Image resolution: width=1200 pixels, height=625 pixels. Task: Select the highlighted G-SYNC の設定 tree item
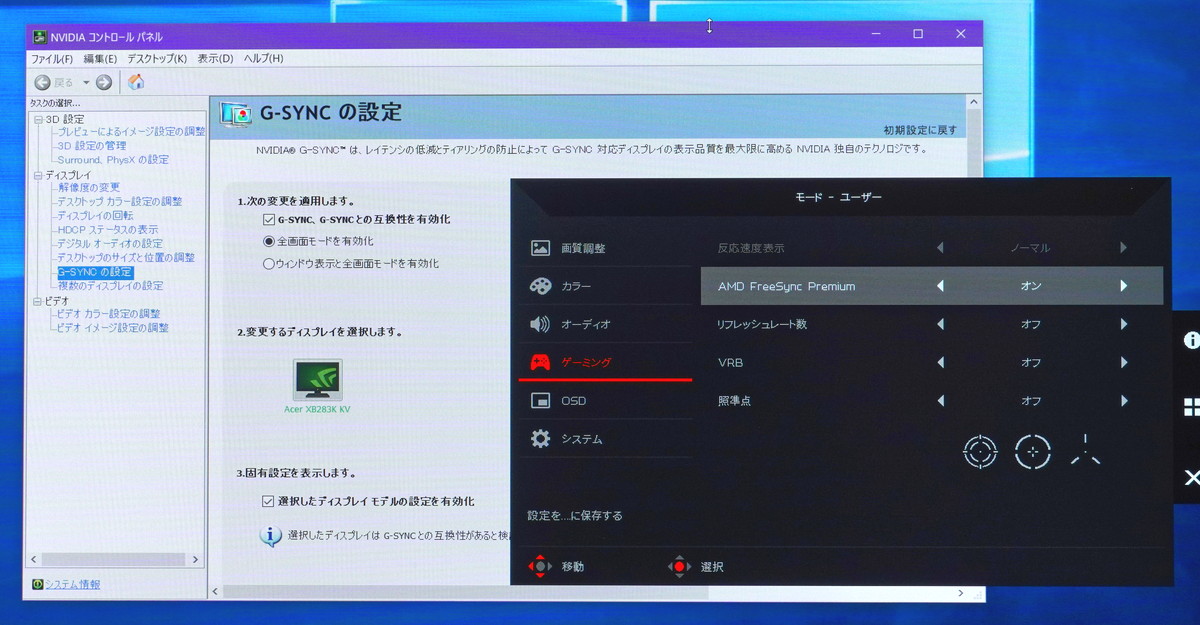95,272
